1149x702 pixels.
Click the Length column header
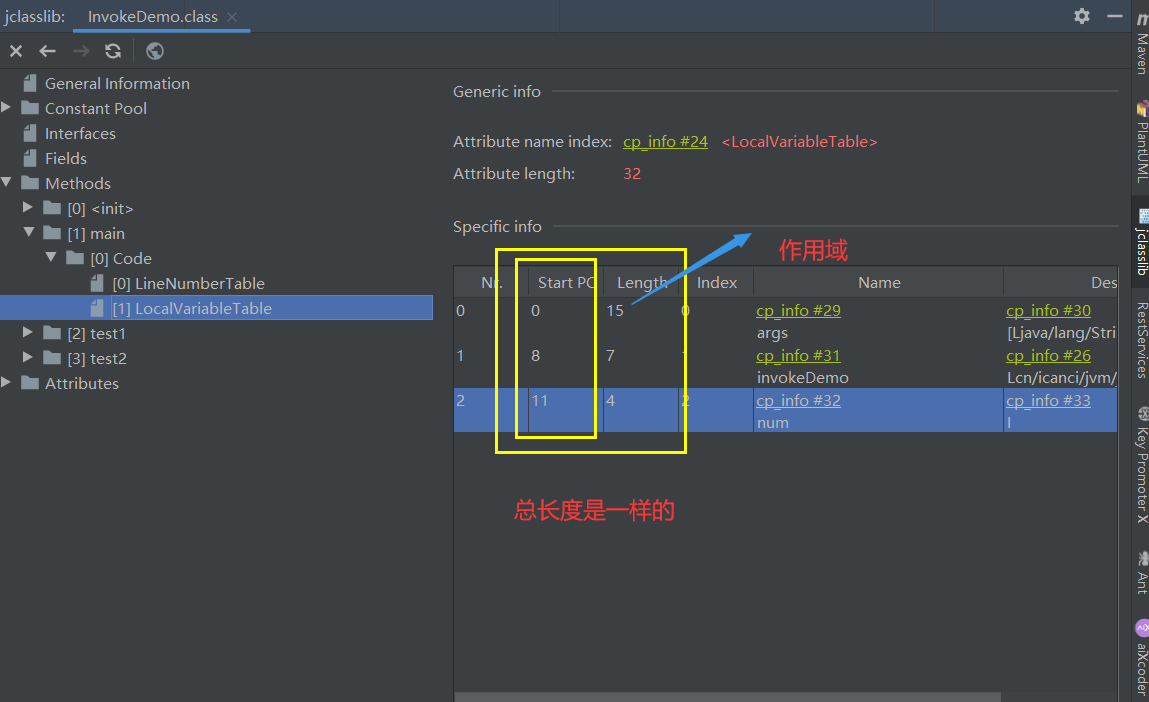coord(641,283)
